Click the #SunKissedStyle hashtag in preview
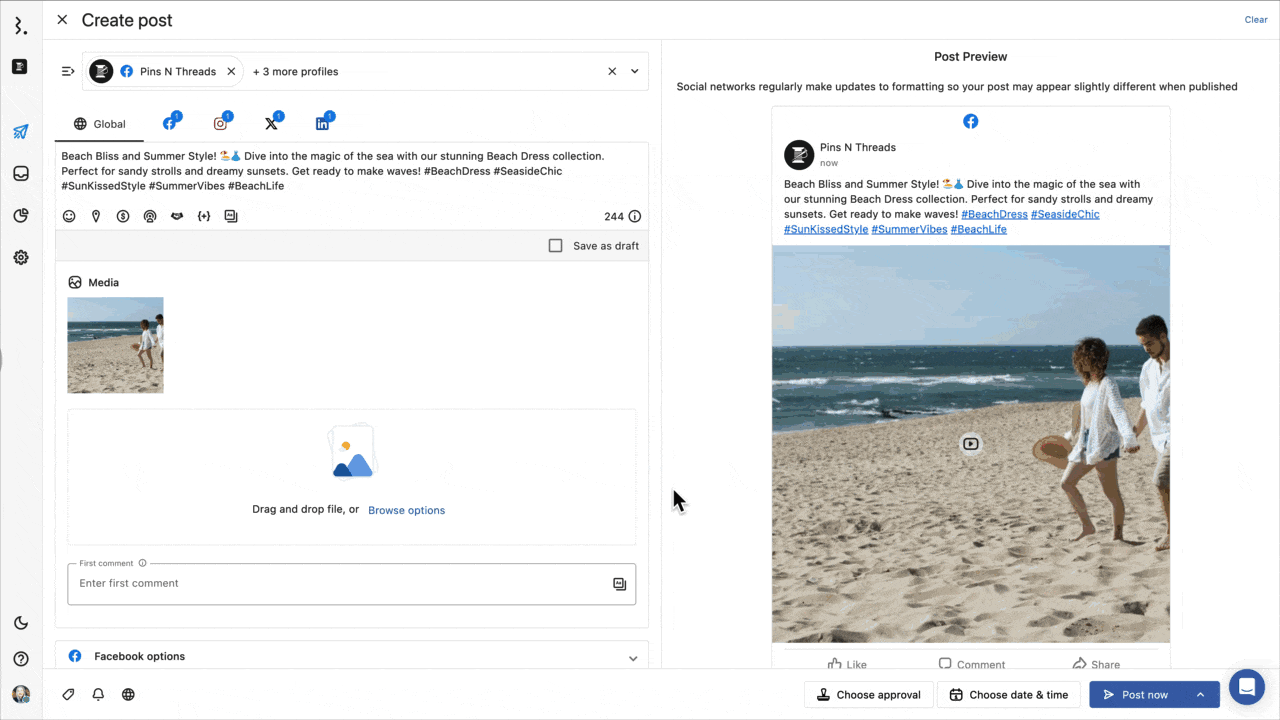The height and width of the screenshot is (720, 1280). tap(826, 229)
